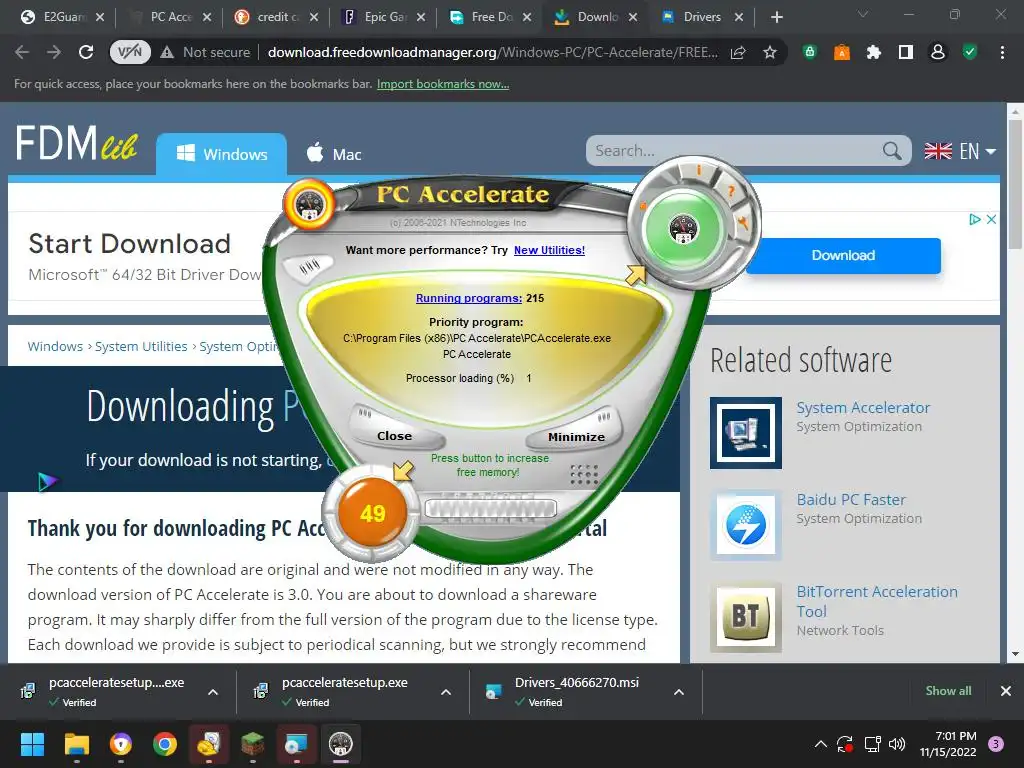Viewport: 1024px width, 768px height.
Task: Open the Running programs link
Action: tap(469, 298)
